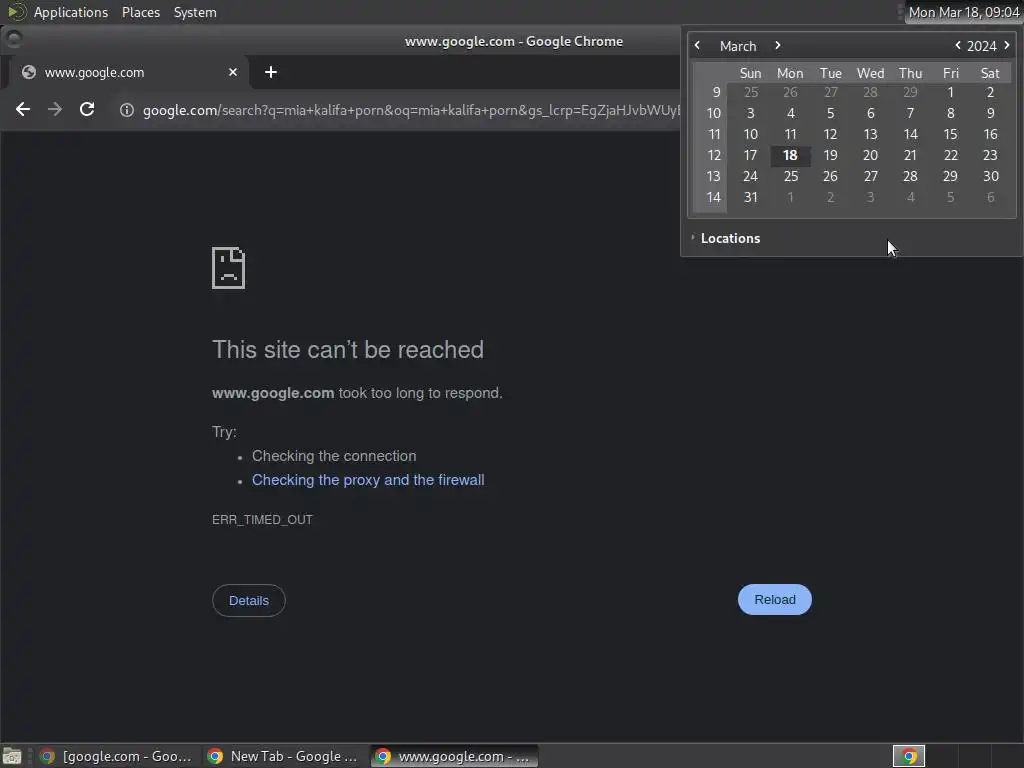
Task: Click week number 12 in calendar
Action: coord(714,155)
